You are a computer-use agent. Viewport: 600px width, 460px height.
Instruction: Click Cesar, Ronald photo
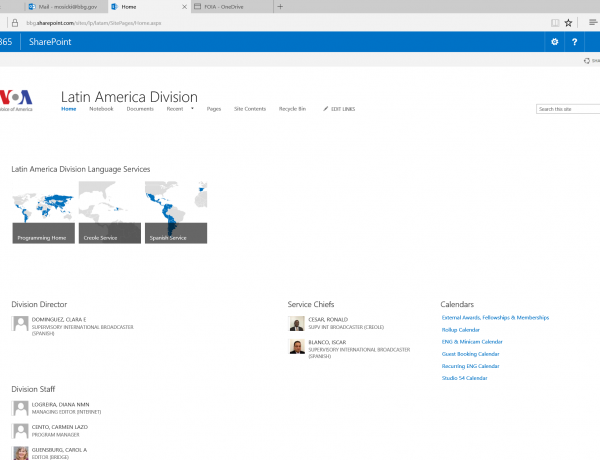pos(297,324)
